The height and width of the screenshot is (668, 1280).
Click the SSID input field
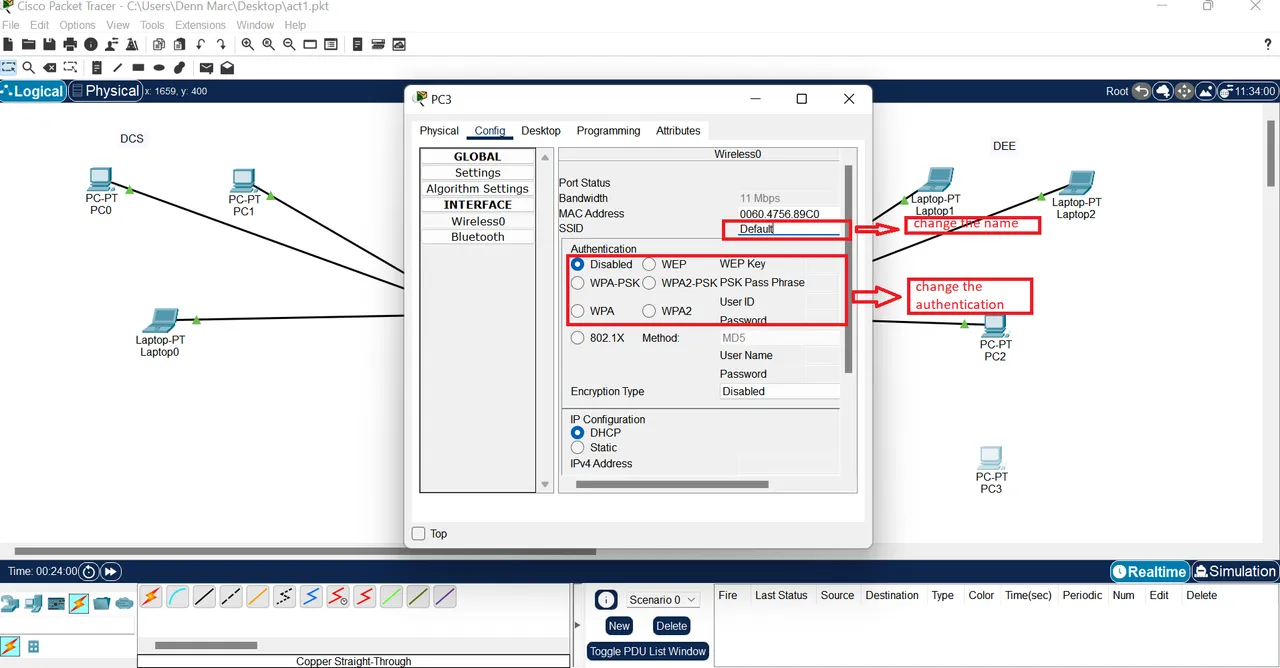tap(789, 229)
